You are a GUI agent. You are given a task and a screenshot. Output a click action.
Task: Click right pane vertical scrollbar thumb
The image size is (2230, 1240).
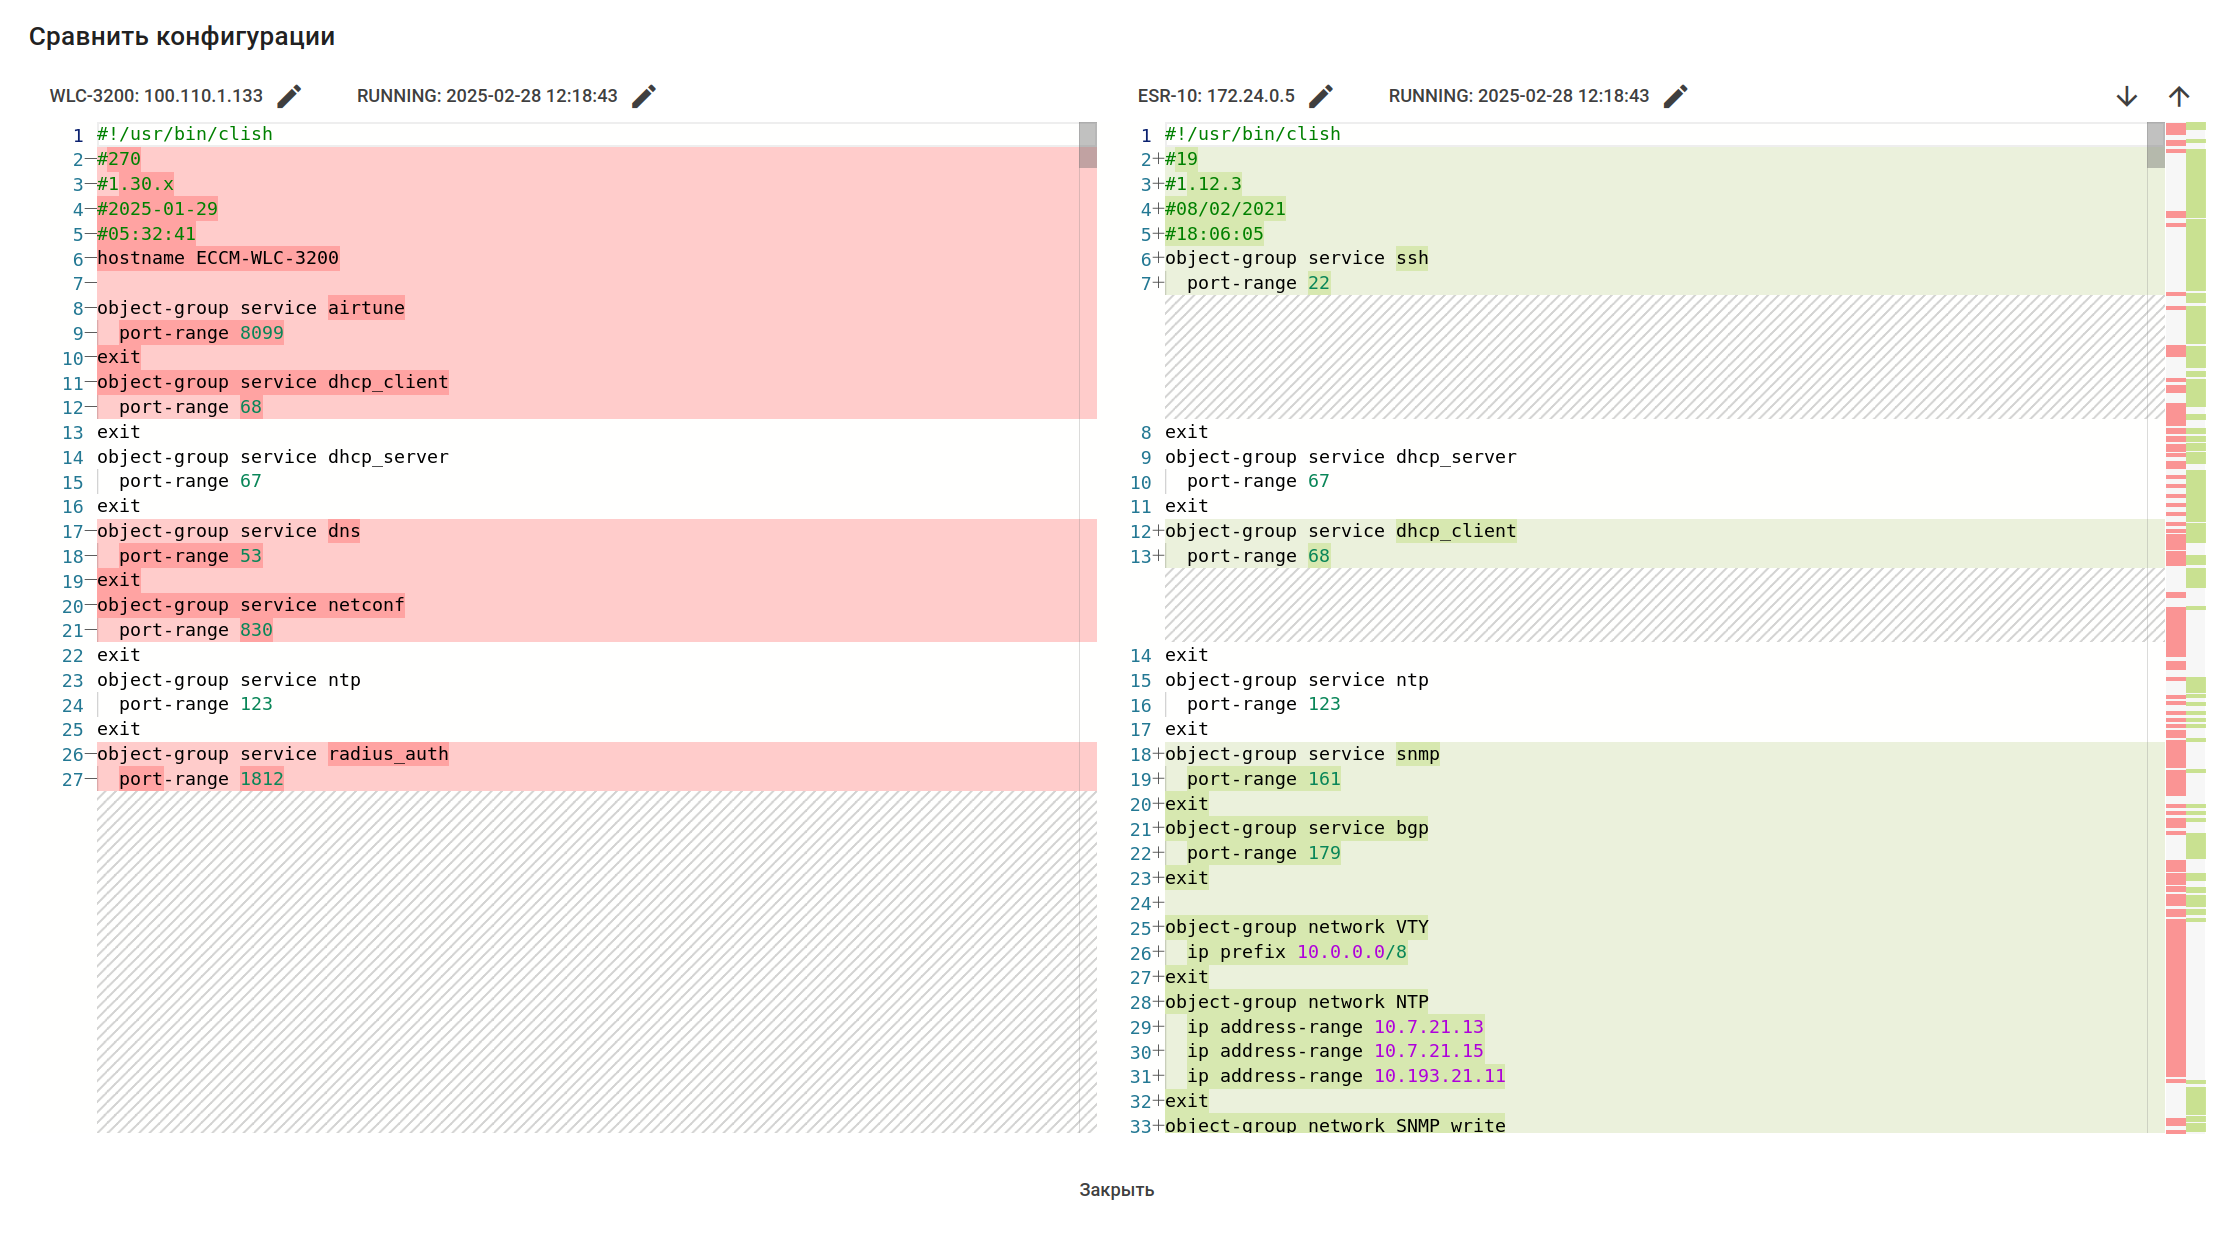point(2155,145)
